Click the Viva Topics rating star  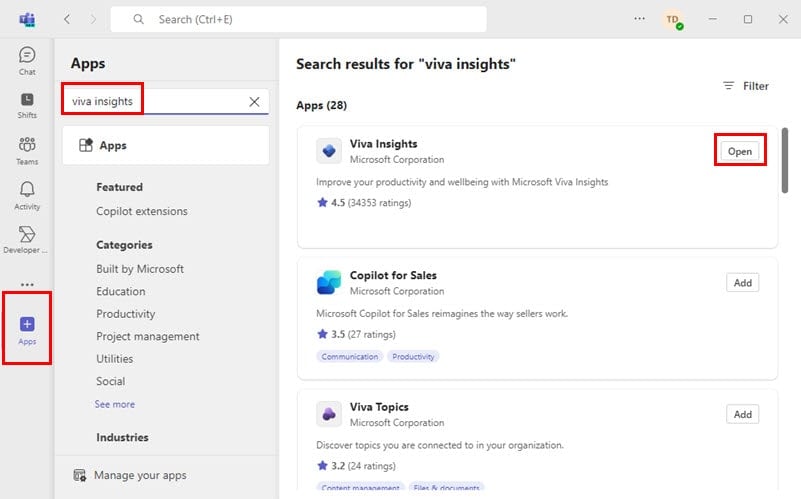322,466
